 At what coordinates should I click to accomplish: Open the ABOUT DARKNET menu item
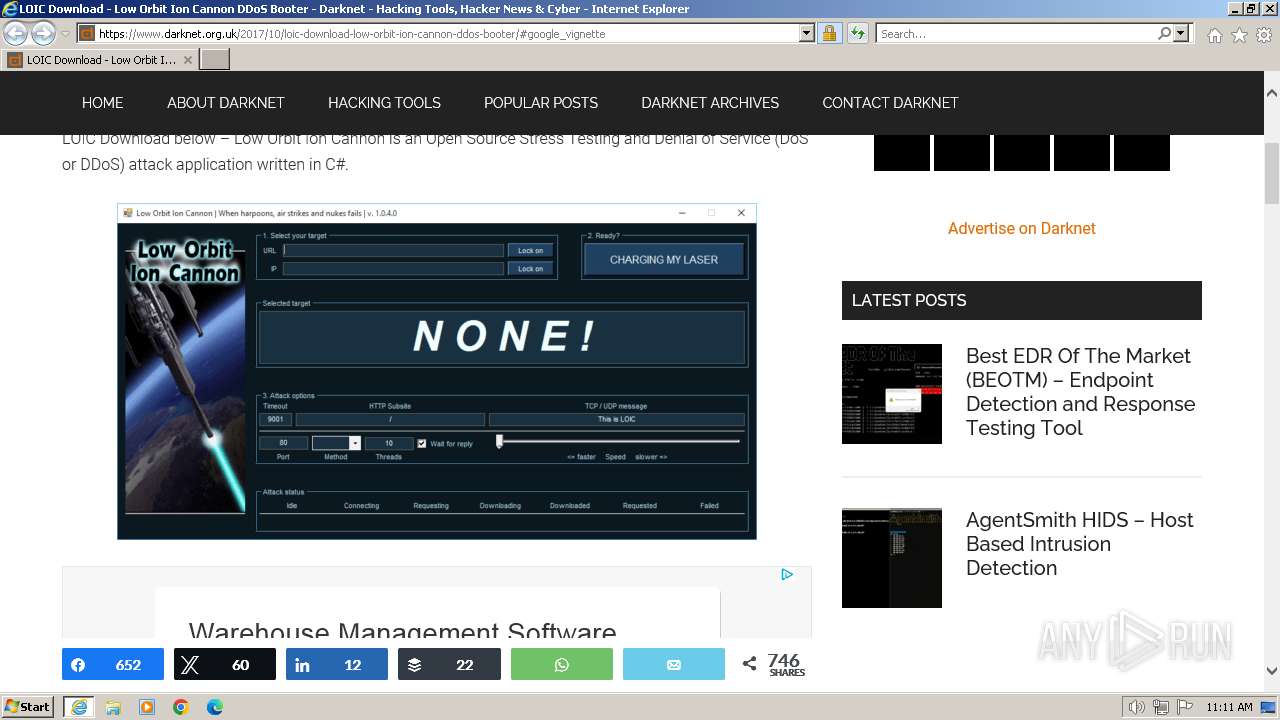click(226, 102)
